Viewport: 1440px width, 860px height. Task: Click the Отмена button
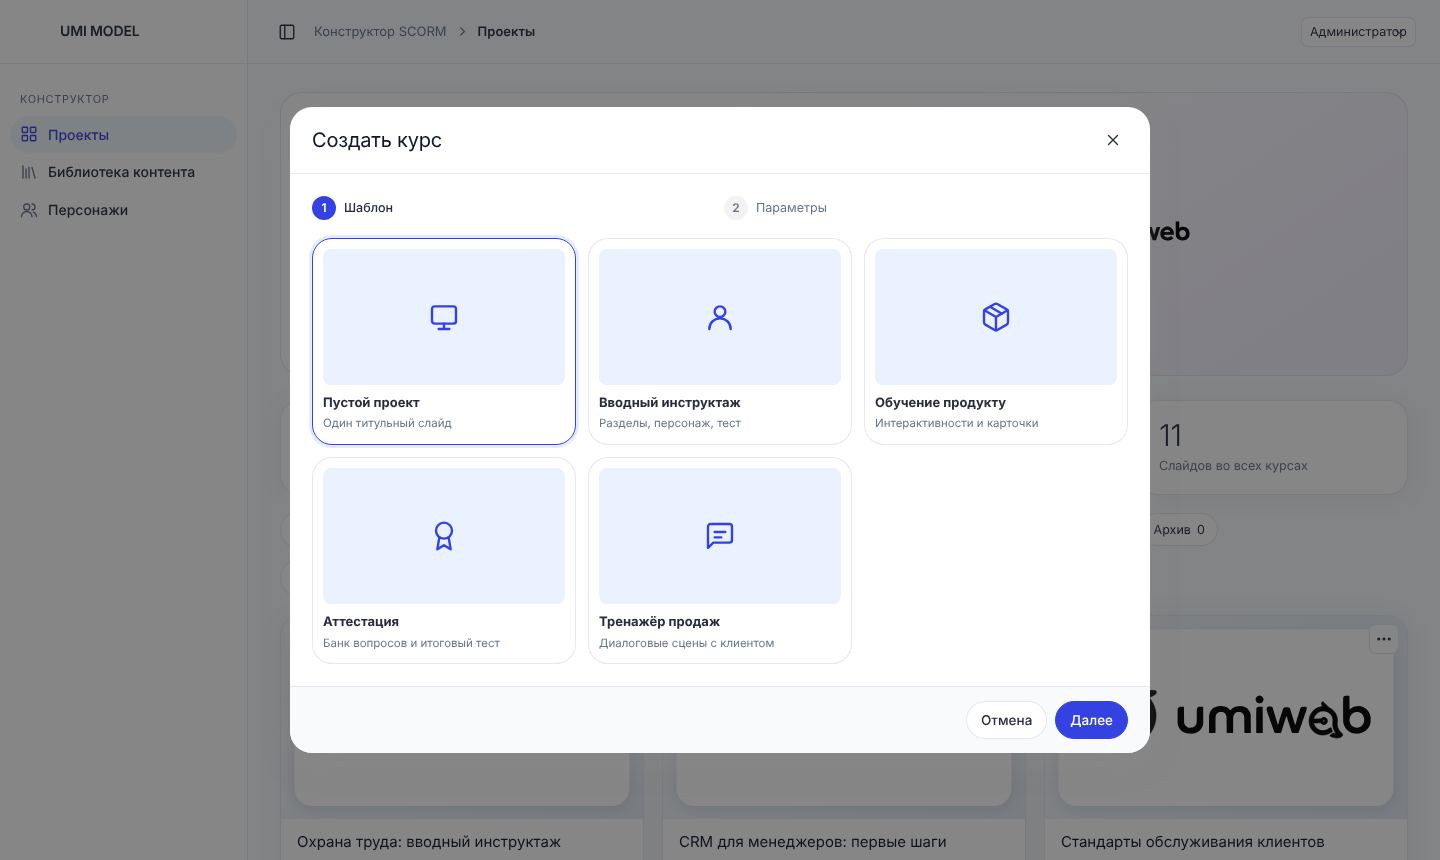click(x=1006, y=720)
